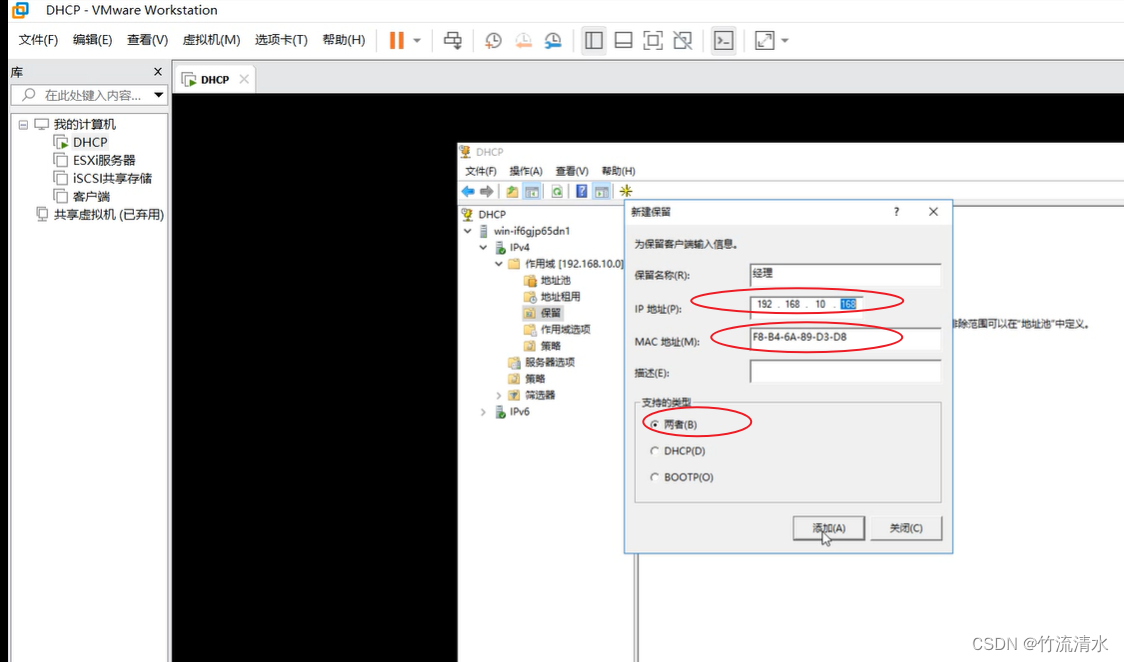The width and height of the screenshot is (1124, 662).
Task: Click the 保留名称 input field
Action: coord(845,274)
